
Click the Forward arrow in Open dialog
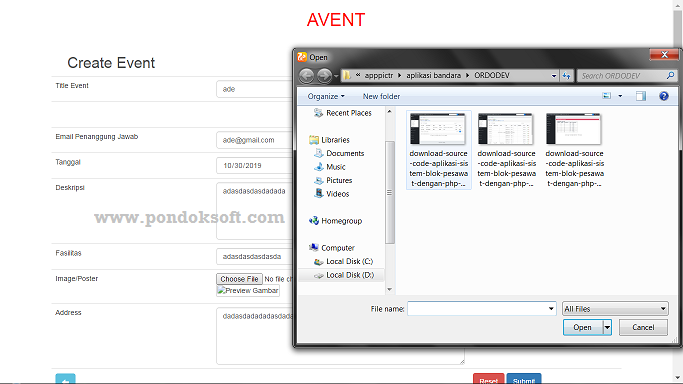(x=324, y=76)
